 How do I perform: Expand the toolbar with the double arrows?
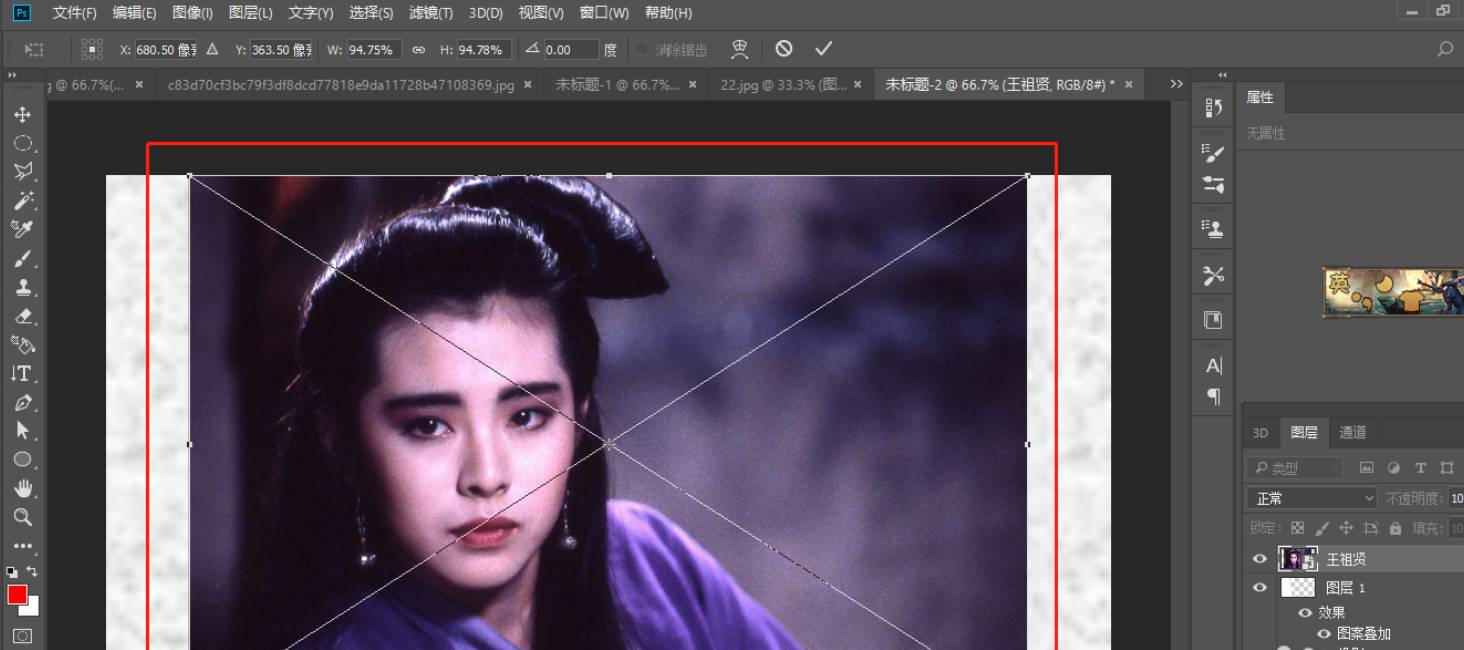coord(12,76)
